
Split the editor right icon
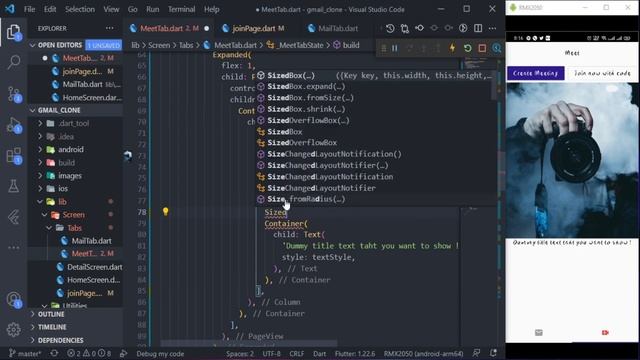pyautogui.click(x=478, y=28)
